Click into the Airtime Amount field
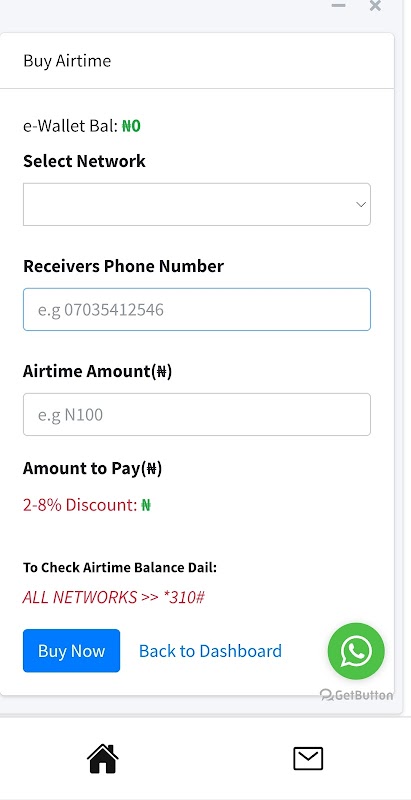The width and height of the screenshot is (411, 800). tap(197, 414)
